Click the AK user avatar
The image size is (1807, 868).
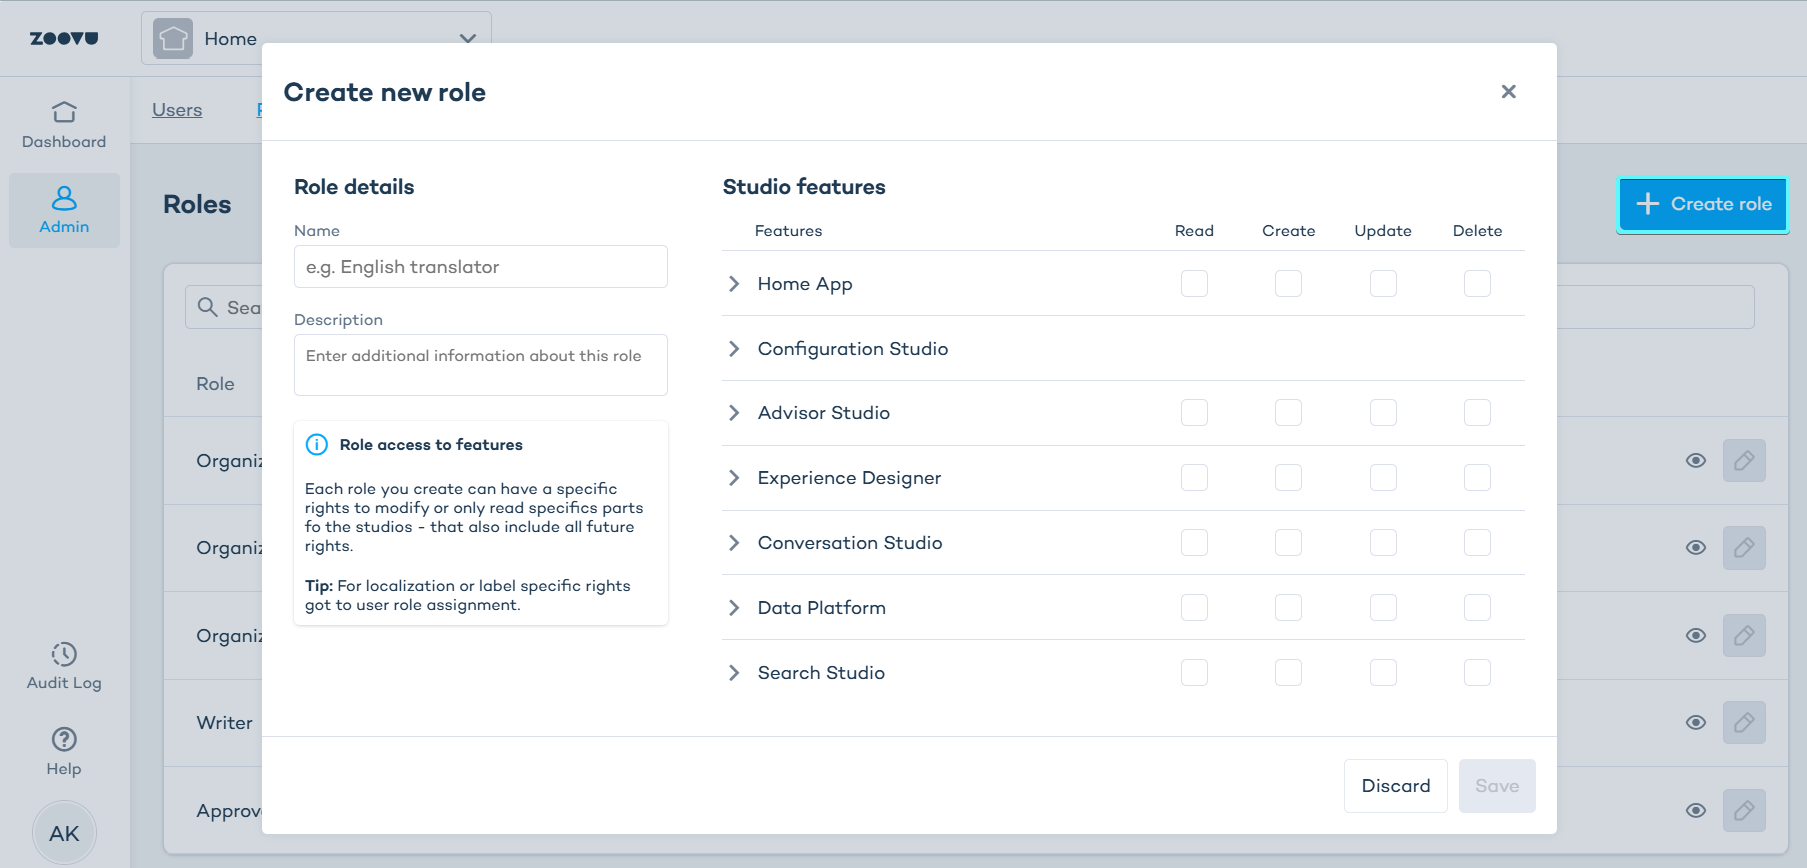64,833
